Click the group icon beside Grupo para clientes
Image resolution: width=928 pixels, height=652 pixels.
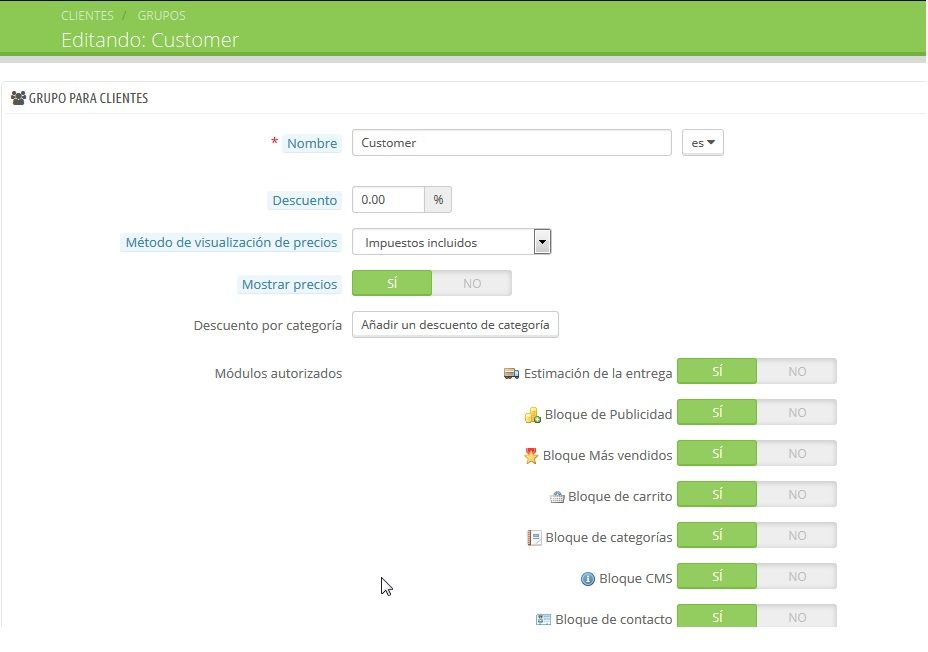[x=18, y=98]
